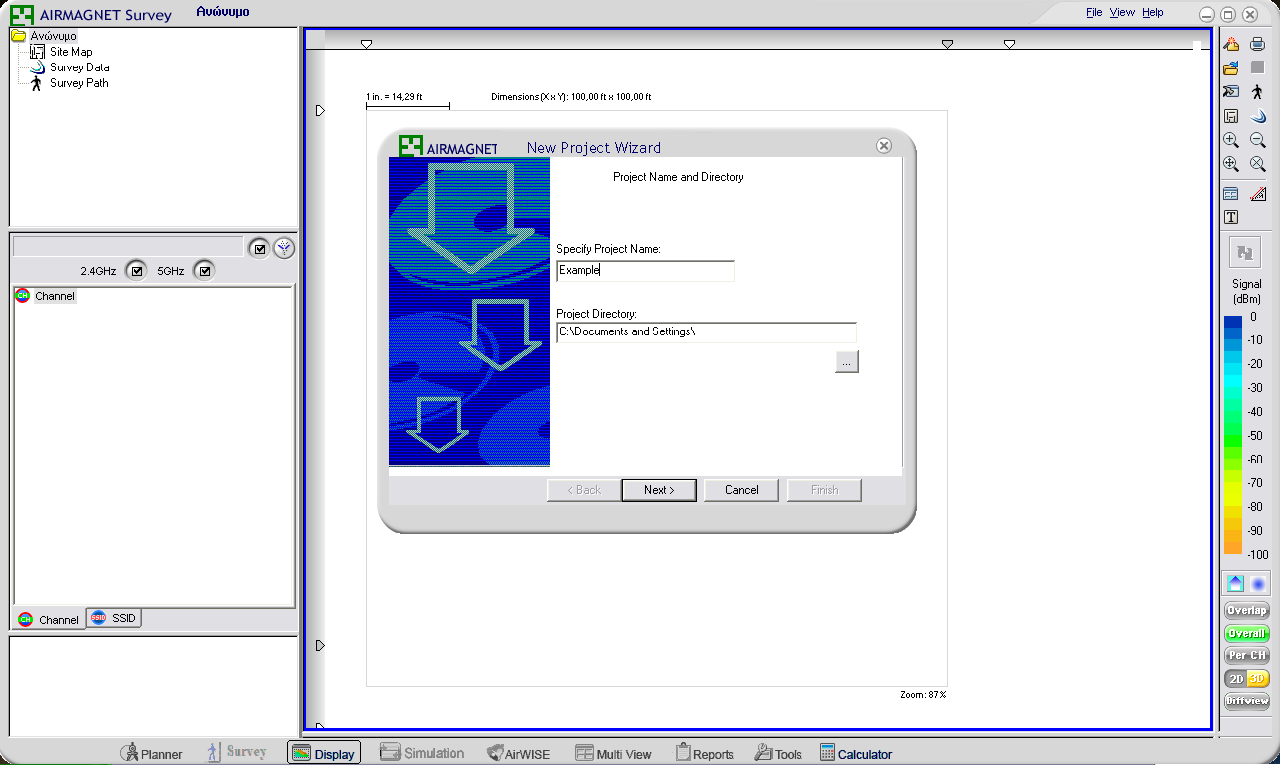Click the magnifier icon with X
This screenshot has width=1280, height=765.
1258,164
